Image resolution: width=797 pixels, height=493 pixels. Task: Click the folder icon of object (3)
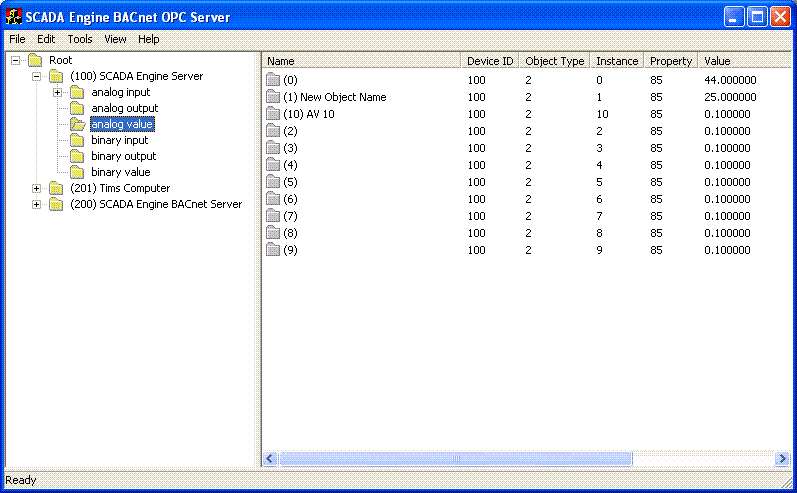[x=273, y=148]
